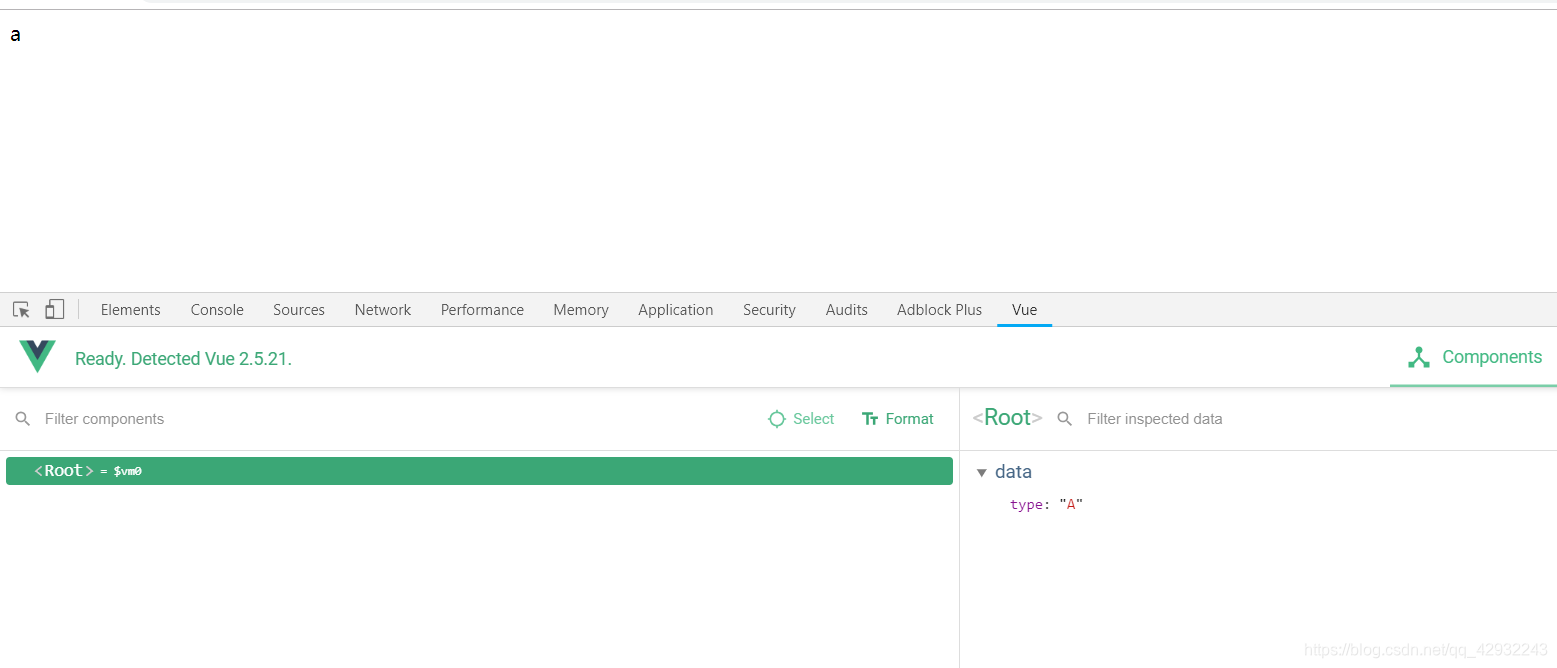Switch to the Network tab

point(383,310)
